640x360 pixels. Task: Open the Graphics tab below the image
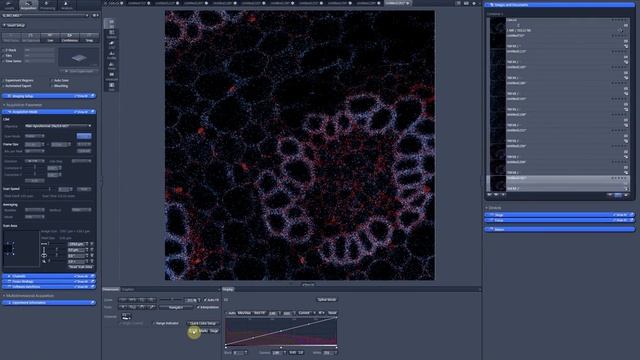pyautogui.click(x=128, y=289)
